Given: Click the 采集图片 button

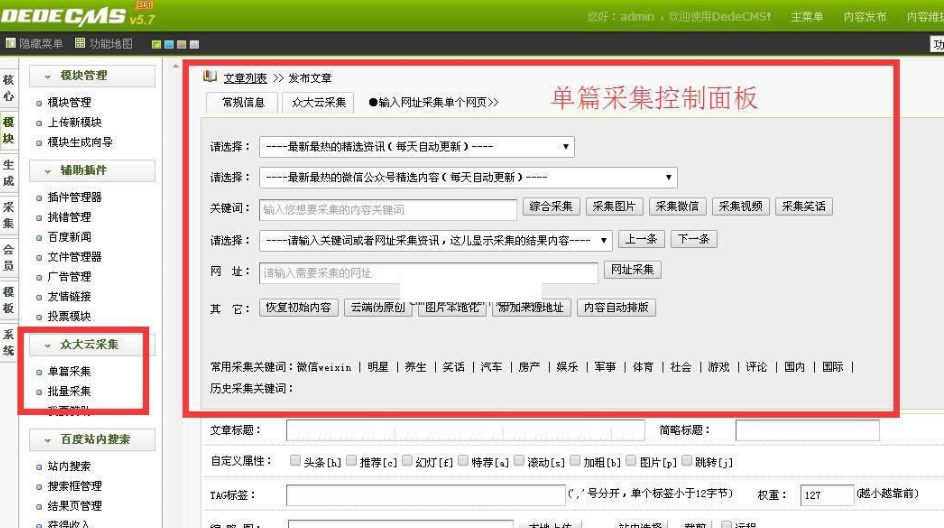Looking at the screenshot, I should click(x=614, y=207).
